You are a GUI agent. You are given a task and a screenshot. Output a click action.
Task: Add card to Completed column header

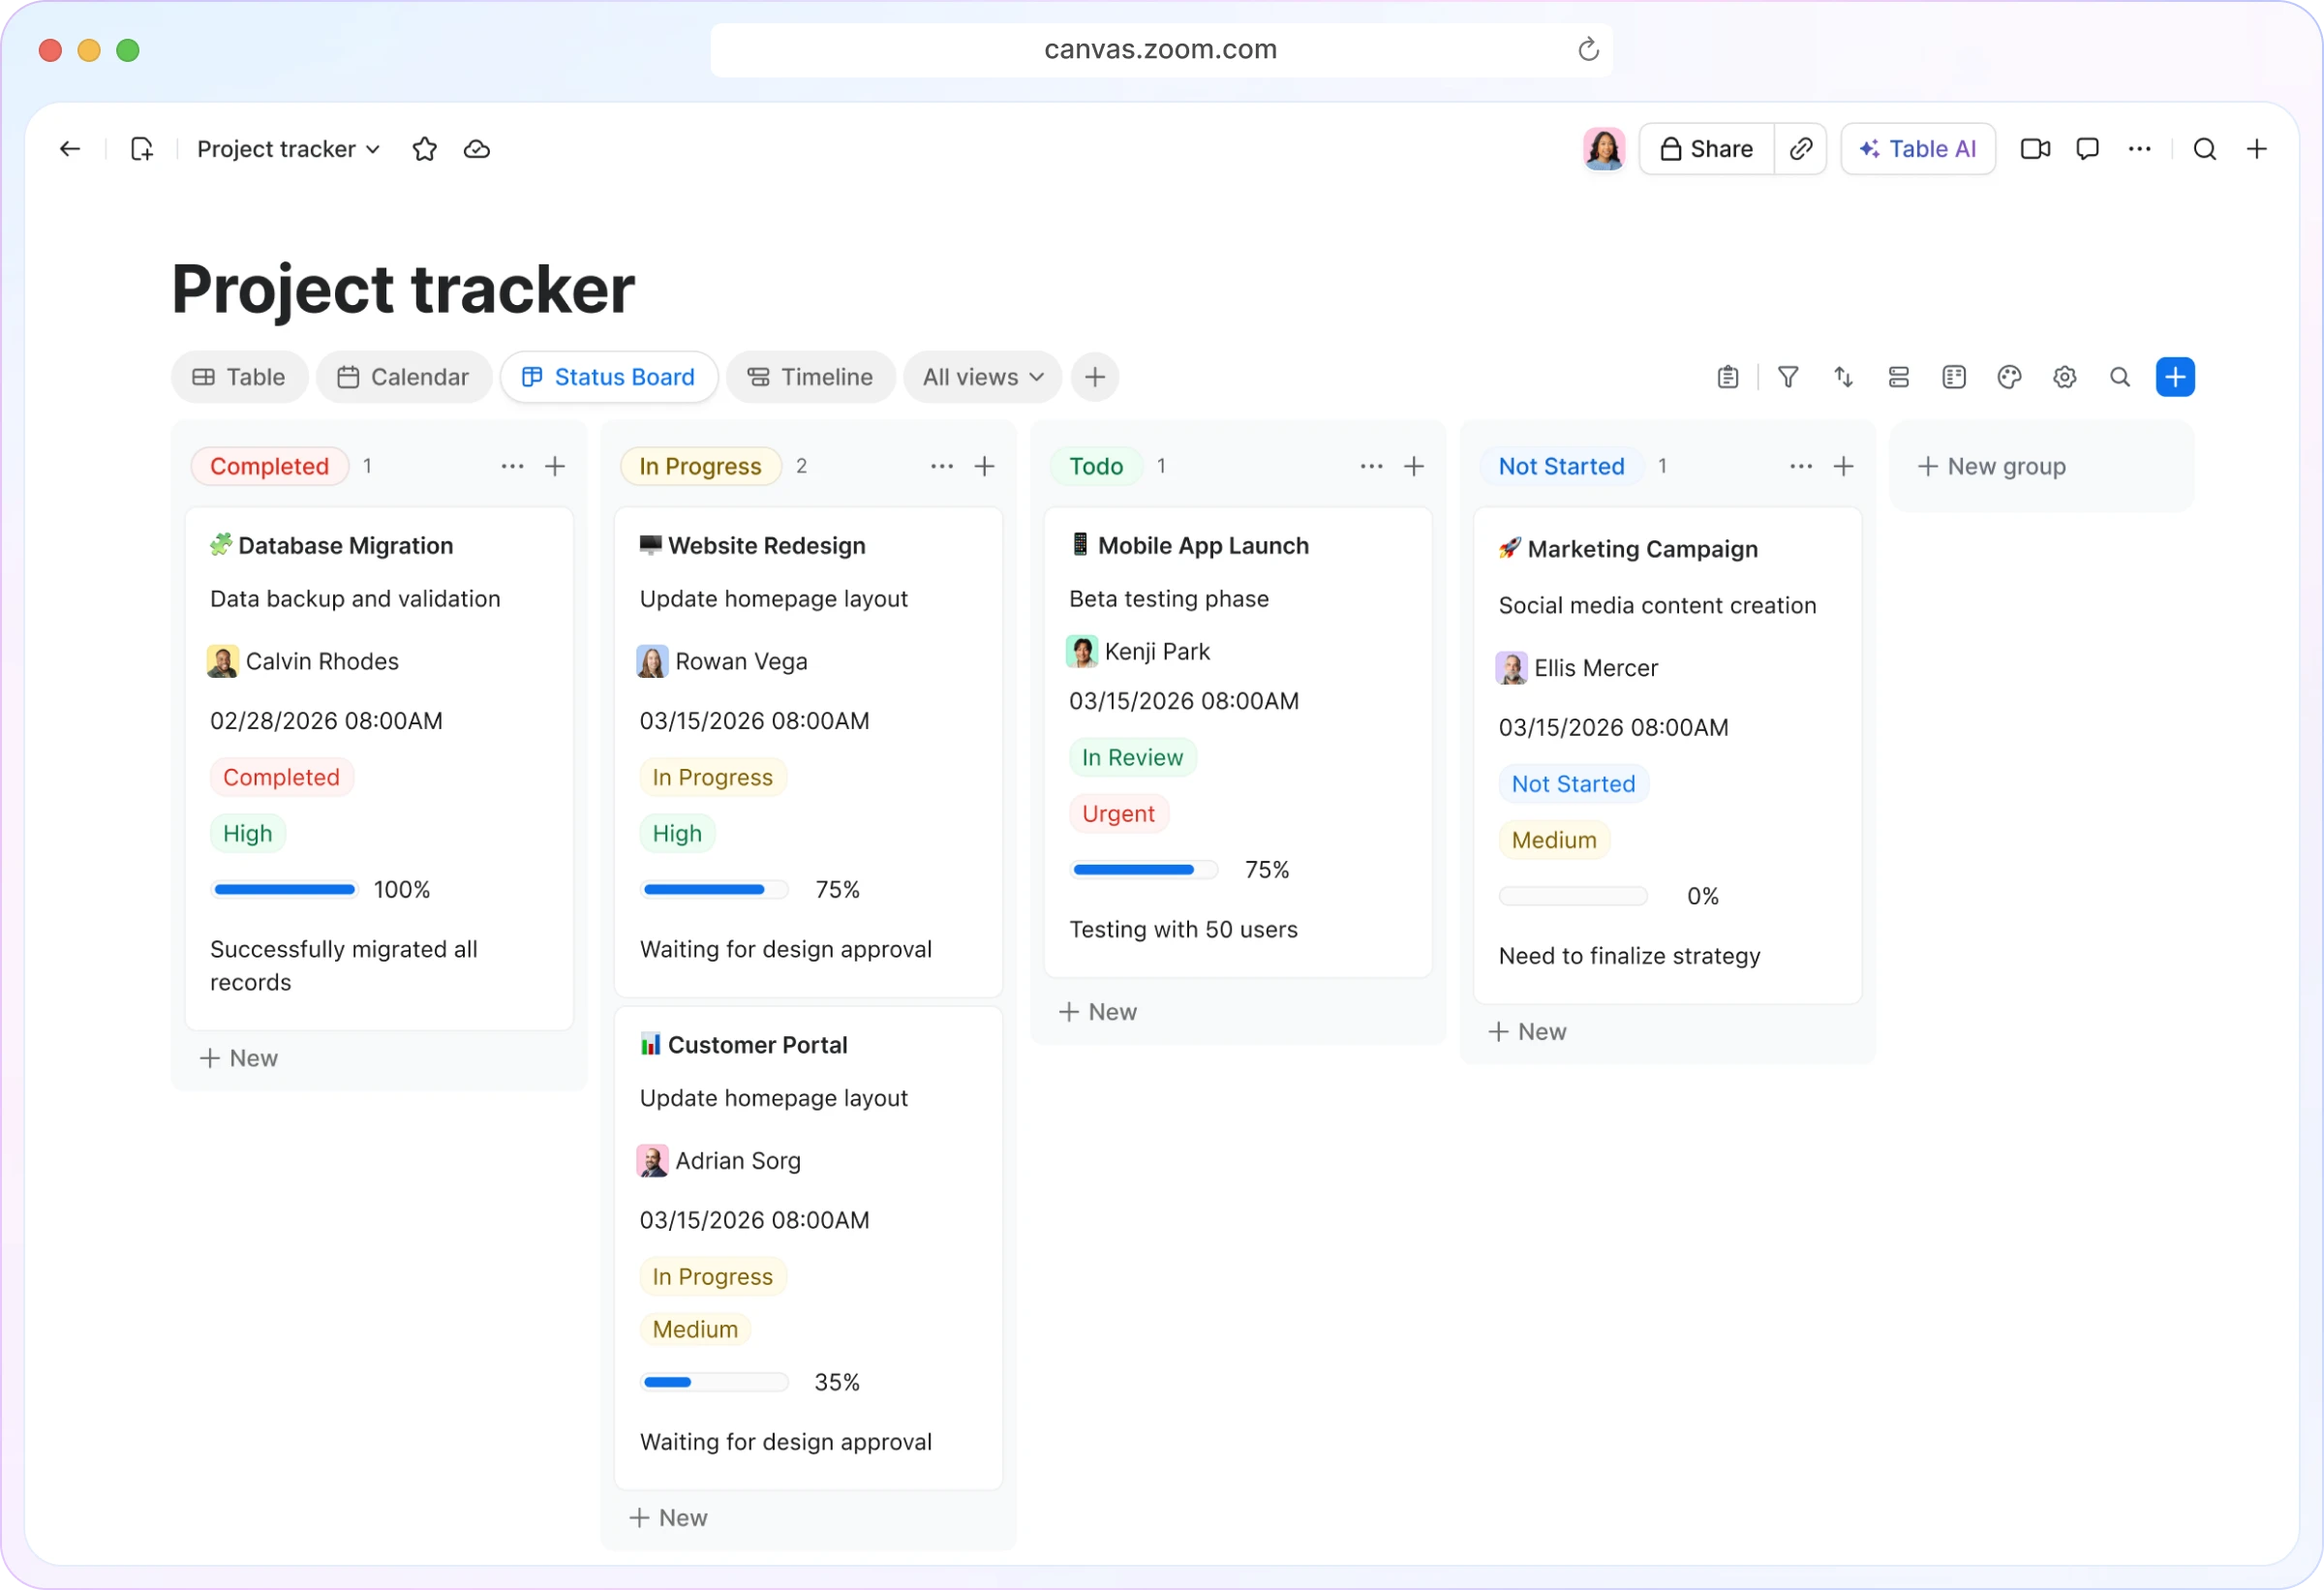click(x=555, y=466)
